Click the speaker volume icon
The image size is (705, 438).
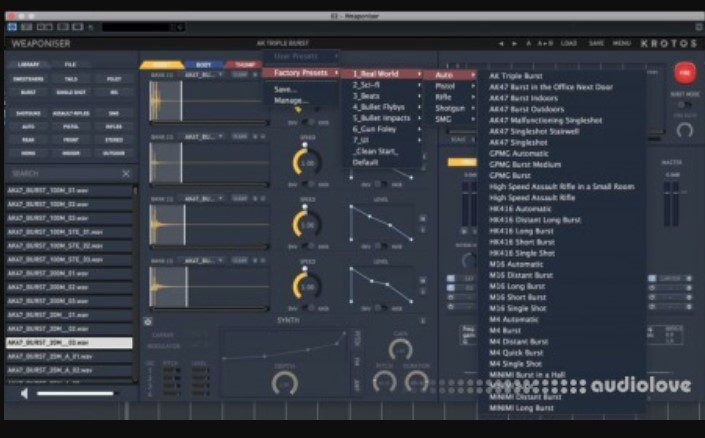coord(24,393)
